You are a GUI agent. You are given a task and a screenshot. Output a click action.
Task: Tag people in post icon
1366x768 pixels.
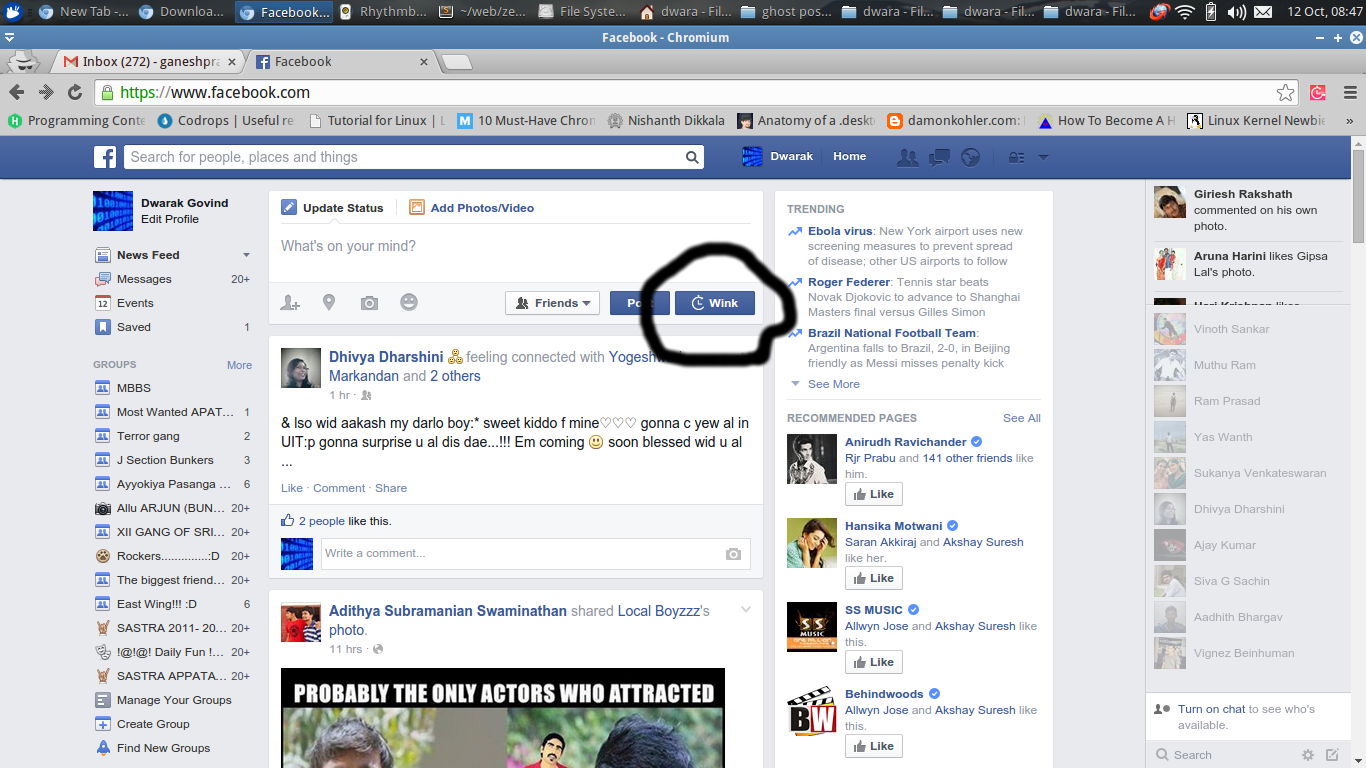[290, 302]
